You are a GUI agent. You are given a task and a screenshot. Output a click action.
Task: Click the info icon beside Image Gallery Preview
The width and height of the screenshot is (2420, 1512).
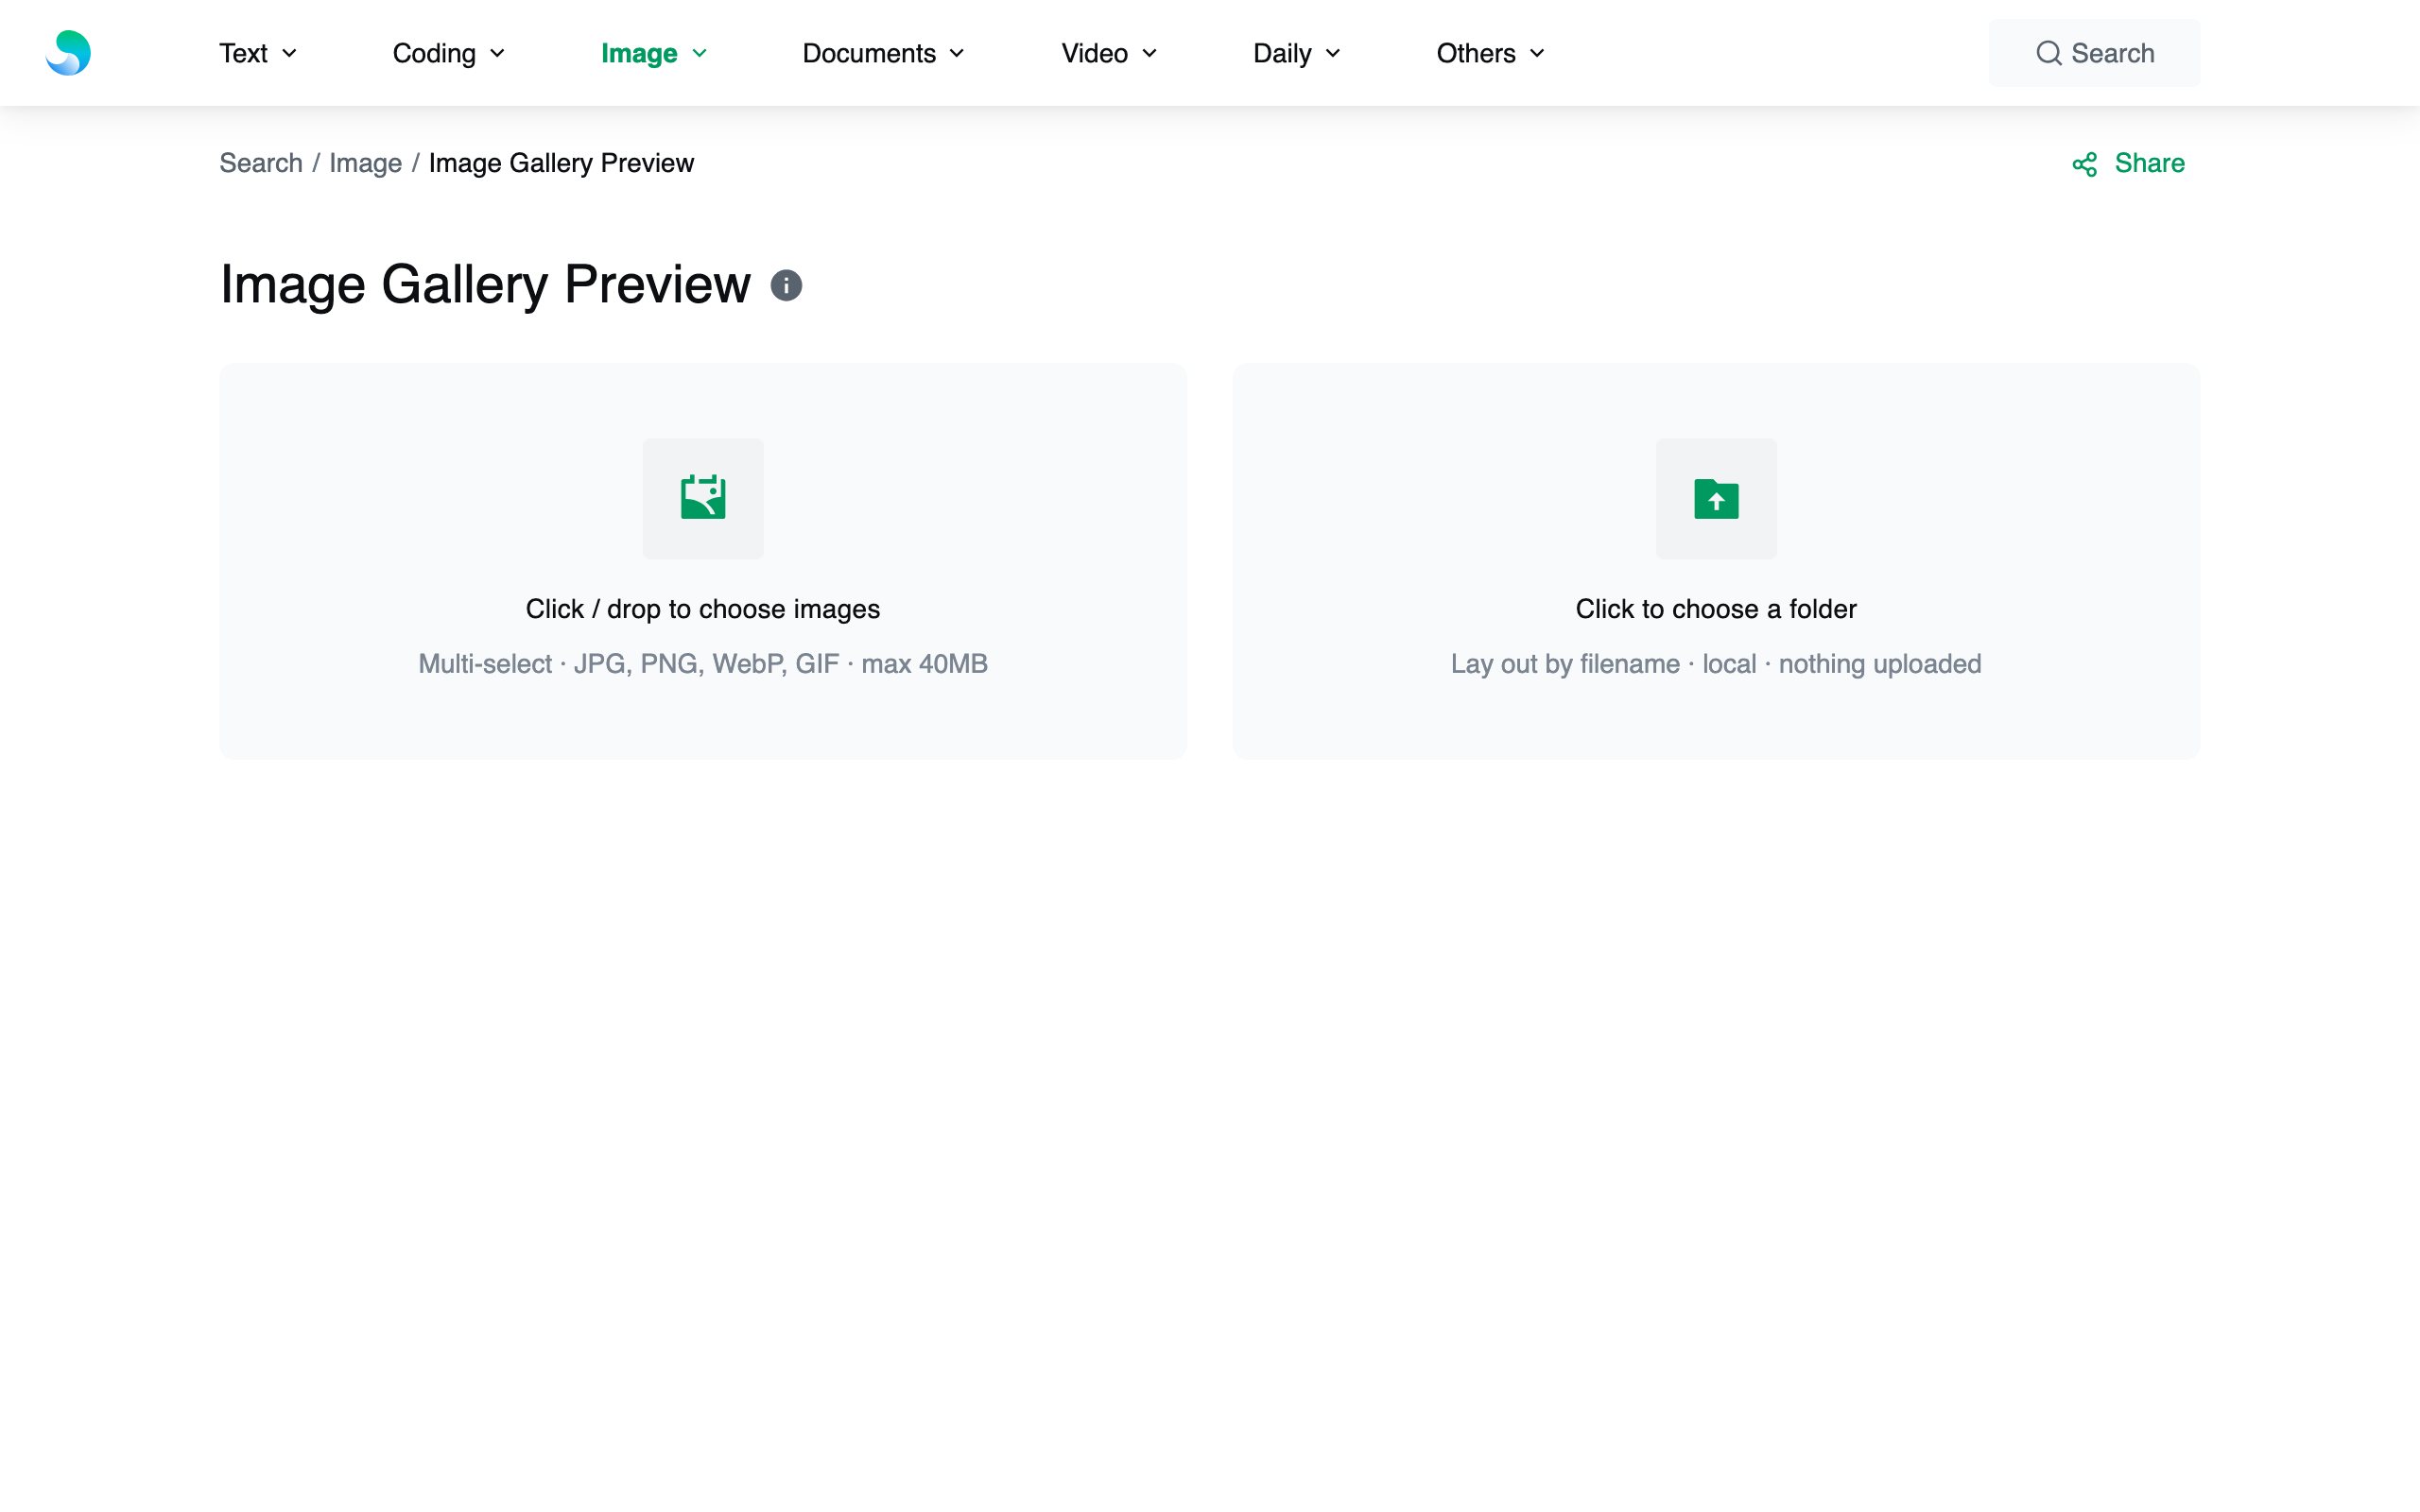[786, 286]
